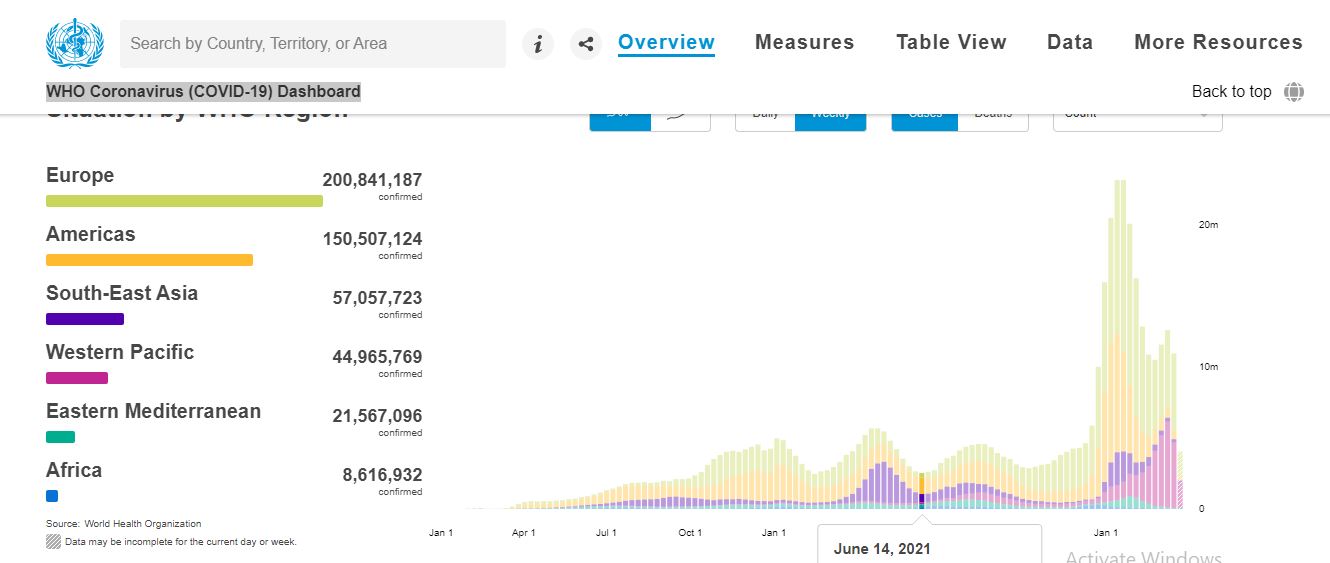Select the Cases toggle button
The height and width of the screenshot is (563, 1330).
925,118
